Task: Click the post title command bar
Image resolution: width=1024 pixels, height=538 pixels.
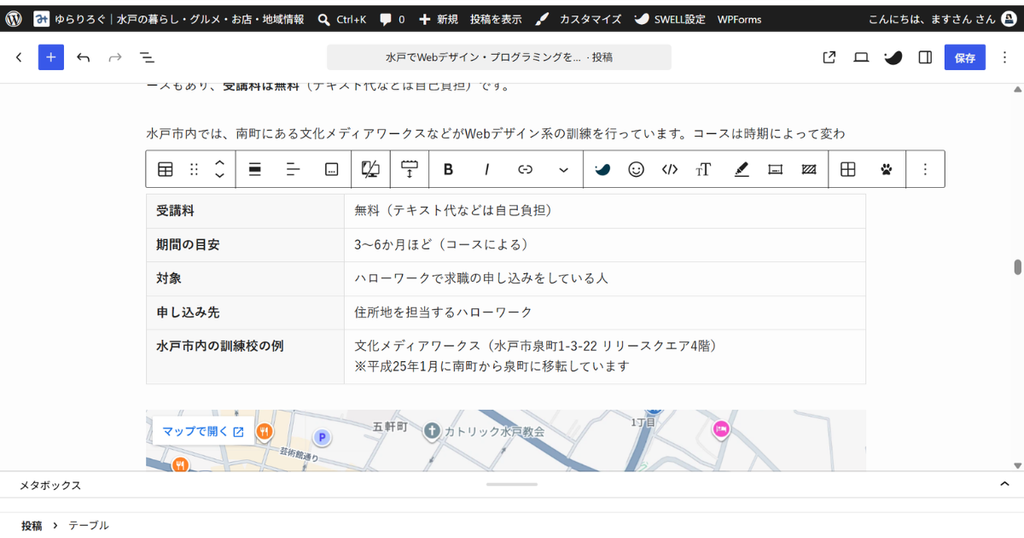Action: tap(499, 57)
